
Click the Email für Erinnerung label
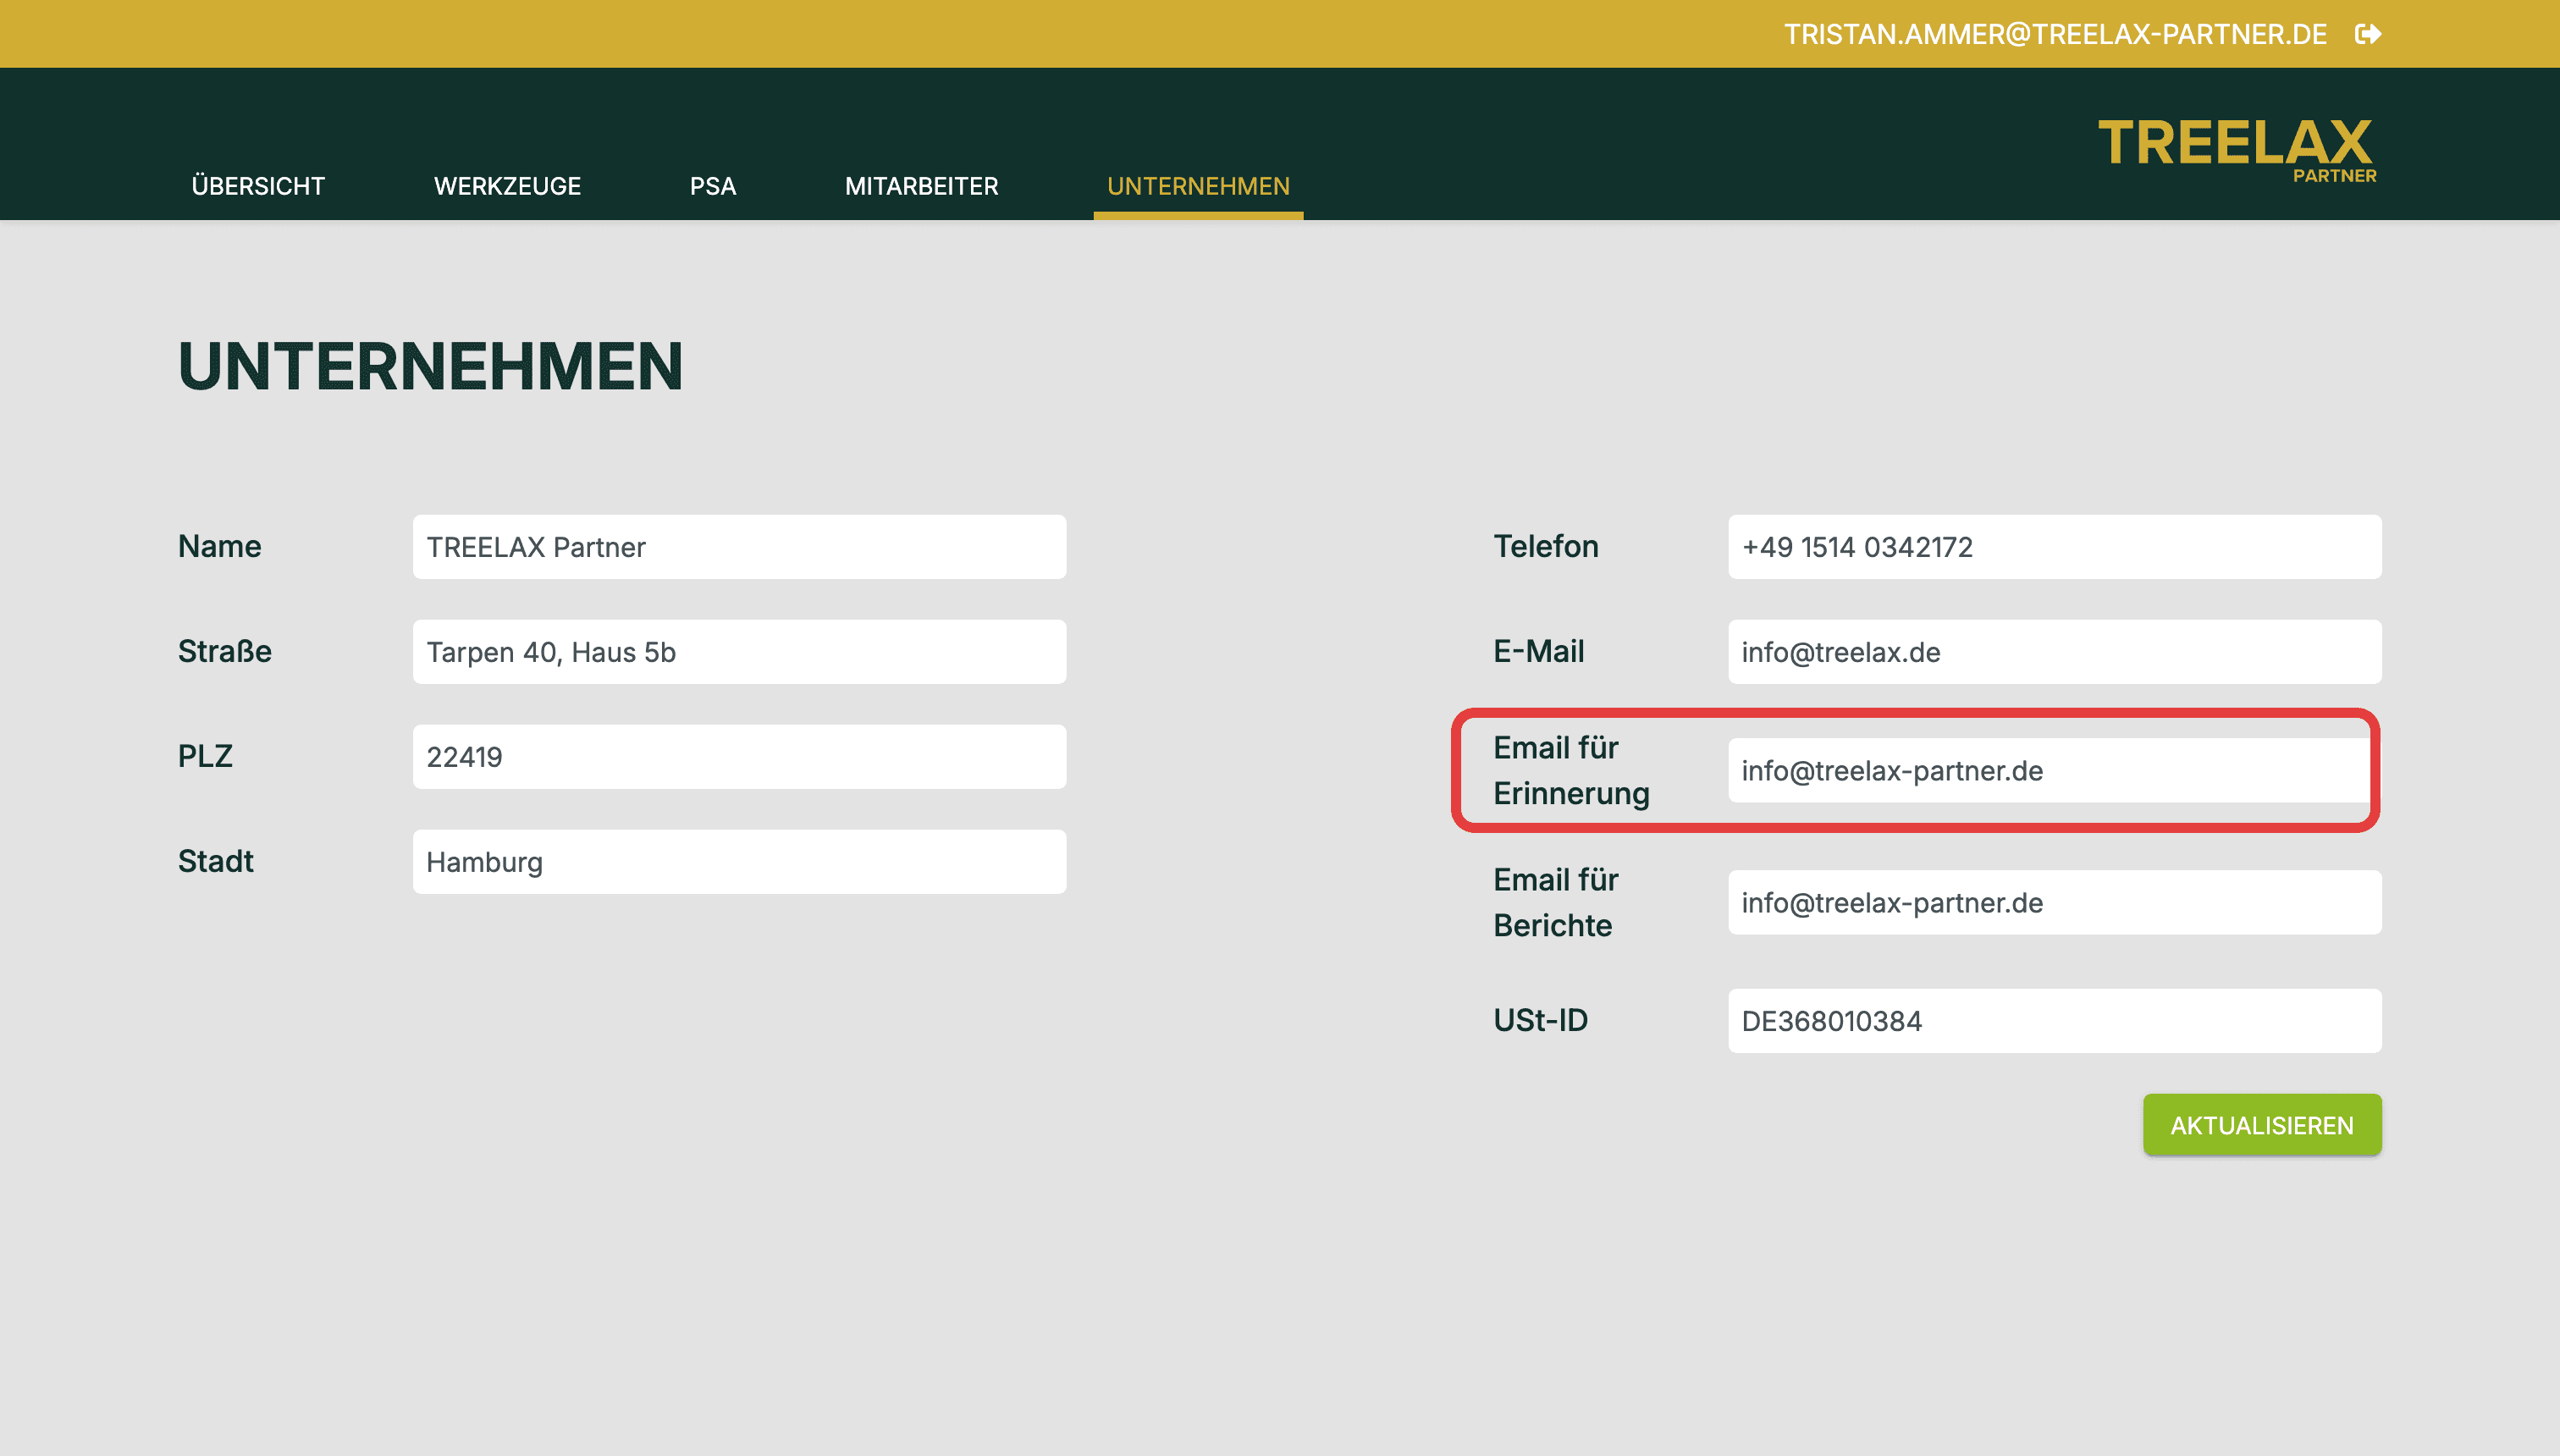click(1572, 770)
